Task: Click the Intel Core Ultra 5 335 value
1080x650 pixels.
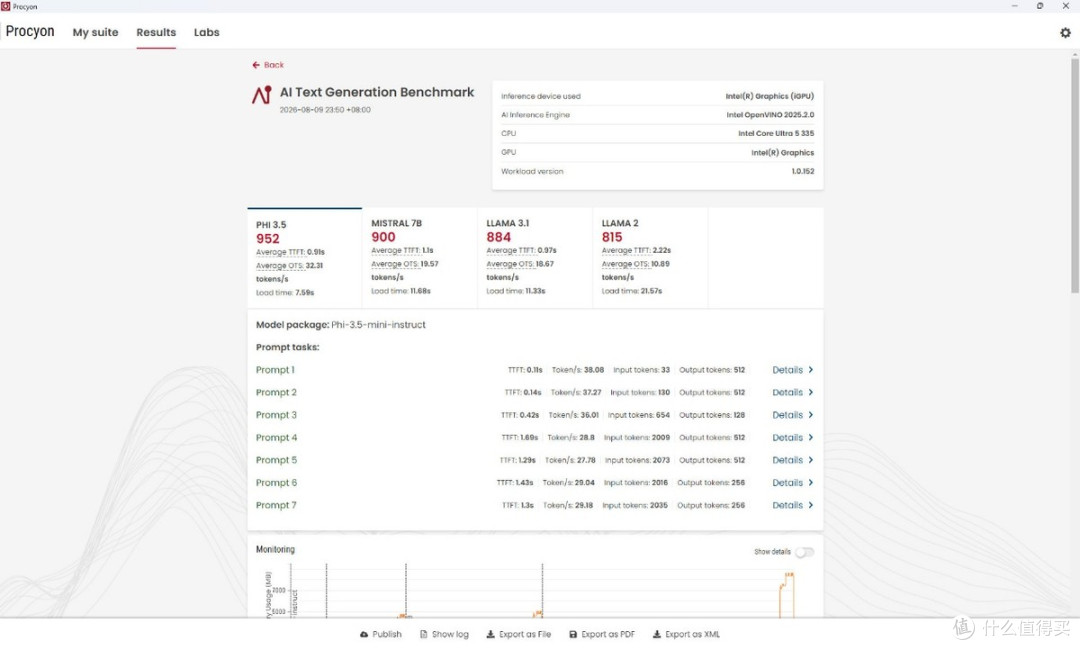Action: (x=776, y=134)
